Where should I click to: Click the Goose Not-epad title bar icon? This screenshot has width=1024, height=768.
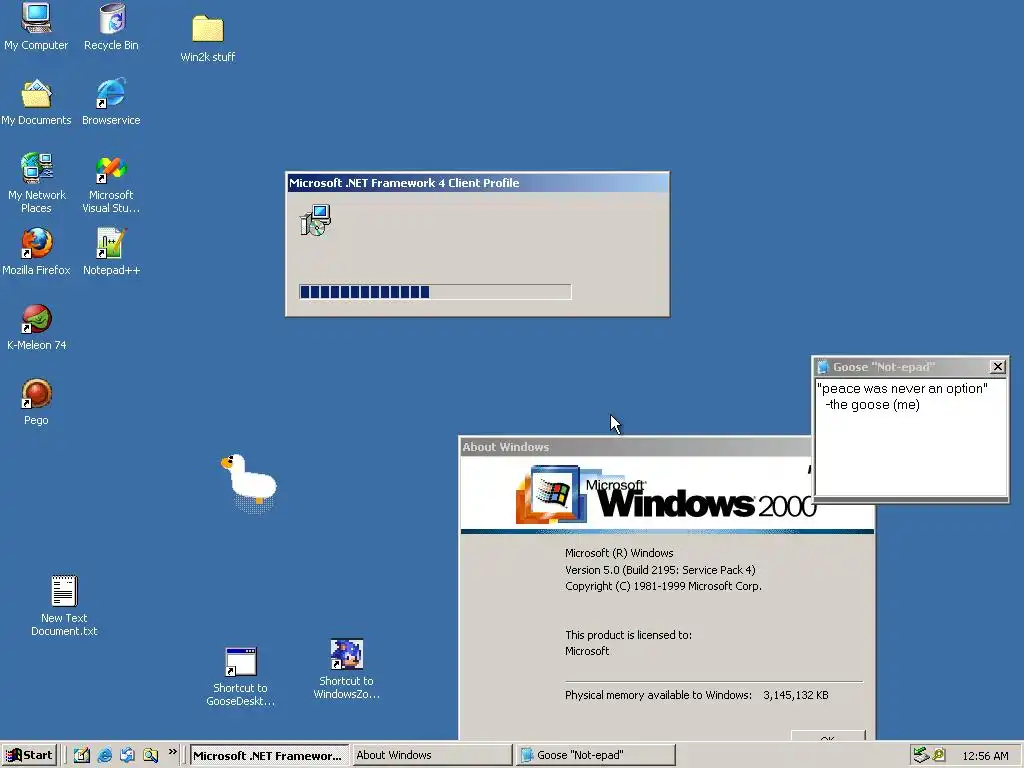(x=823, y=367)
